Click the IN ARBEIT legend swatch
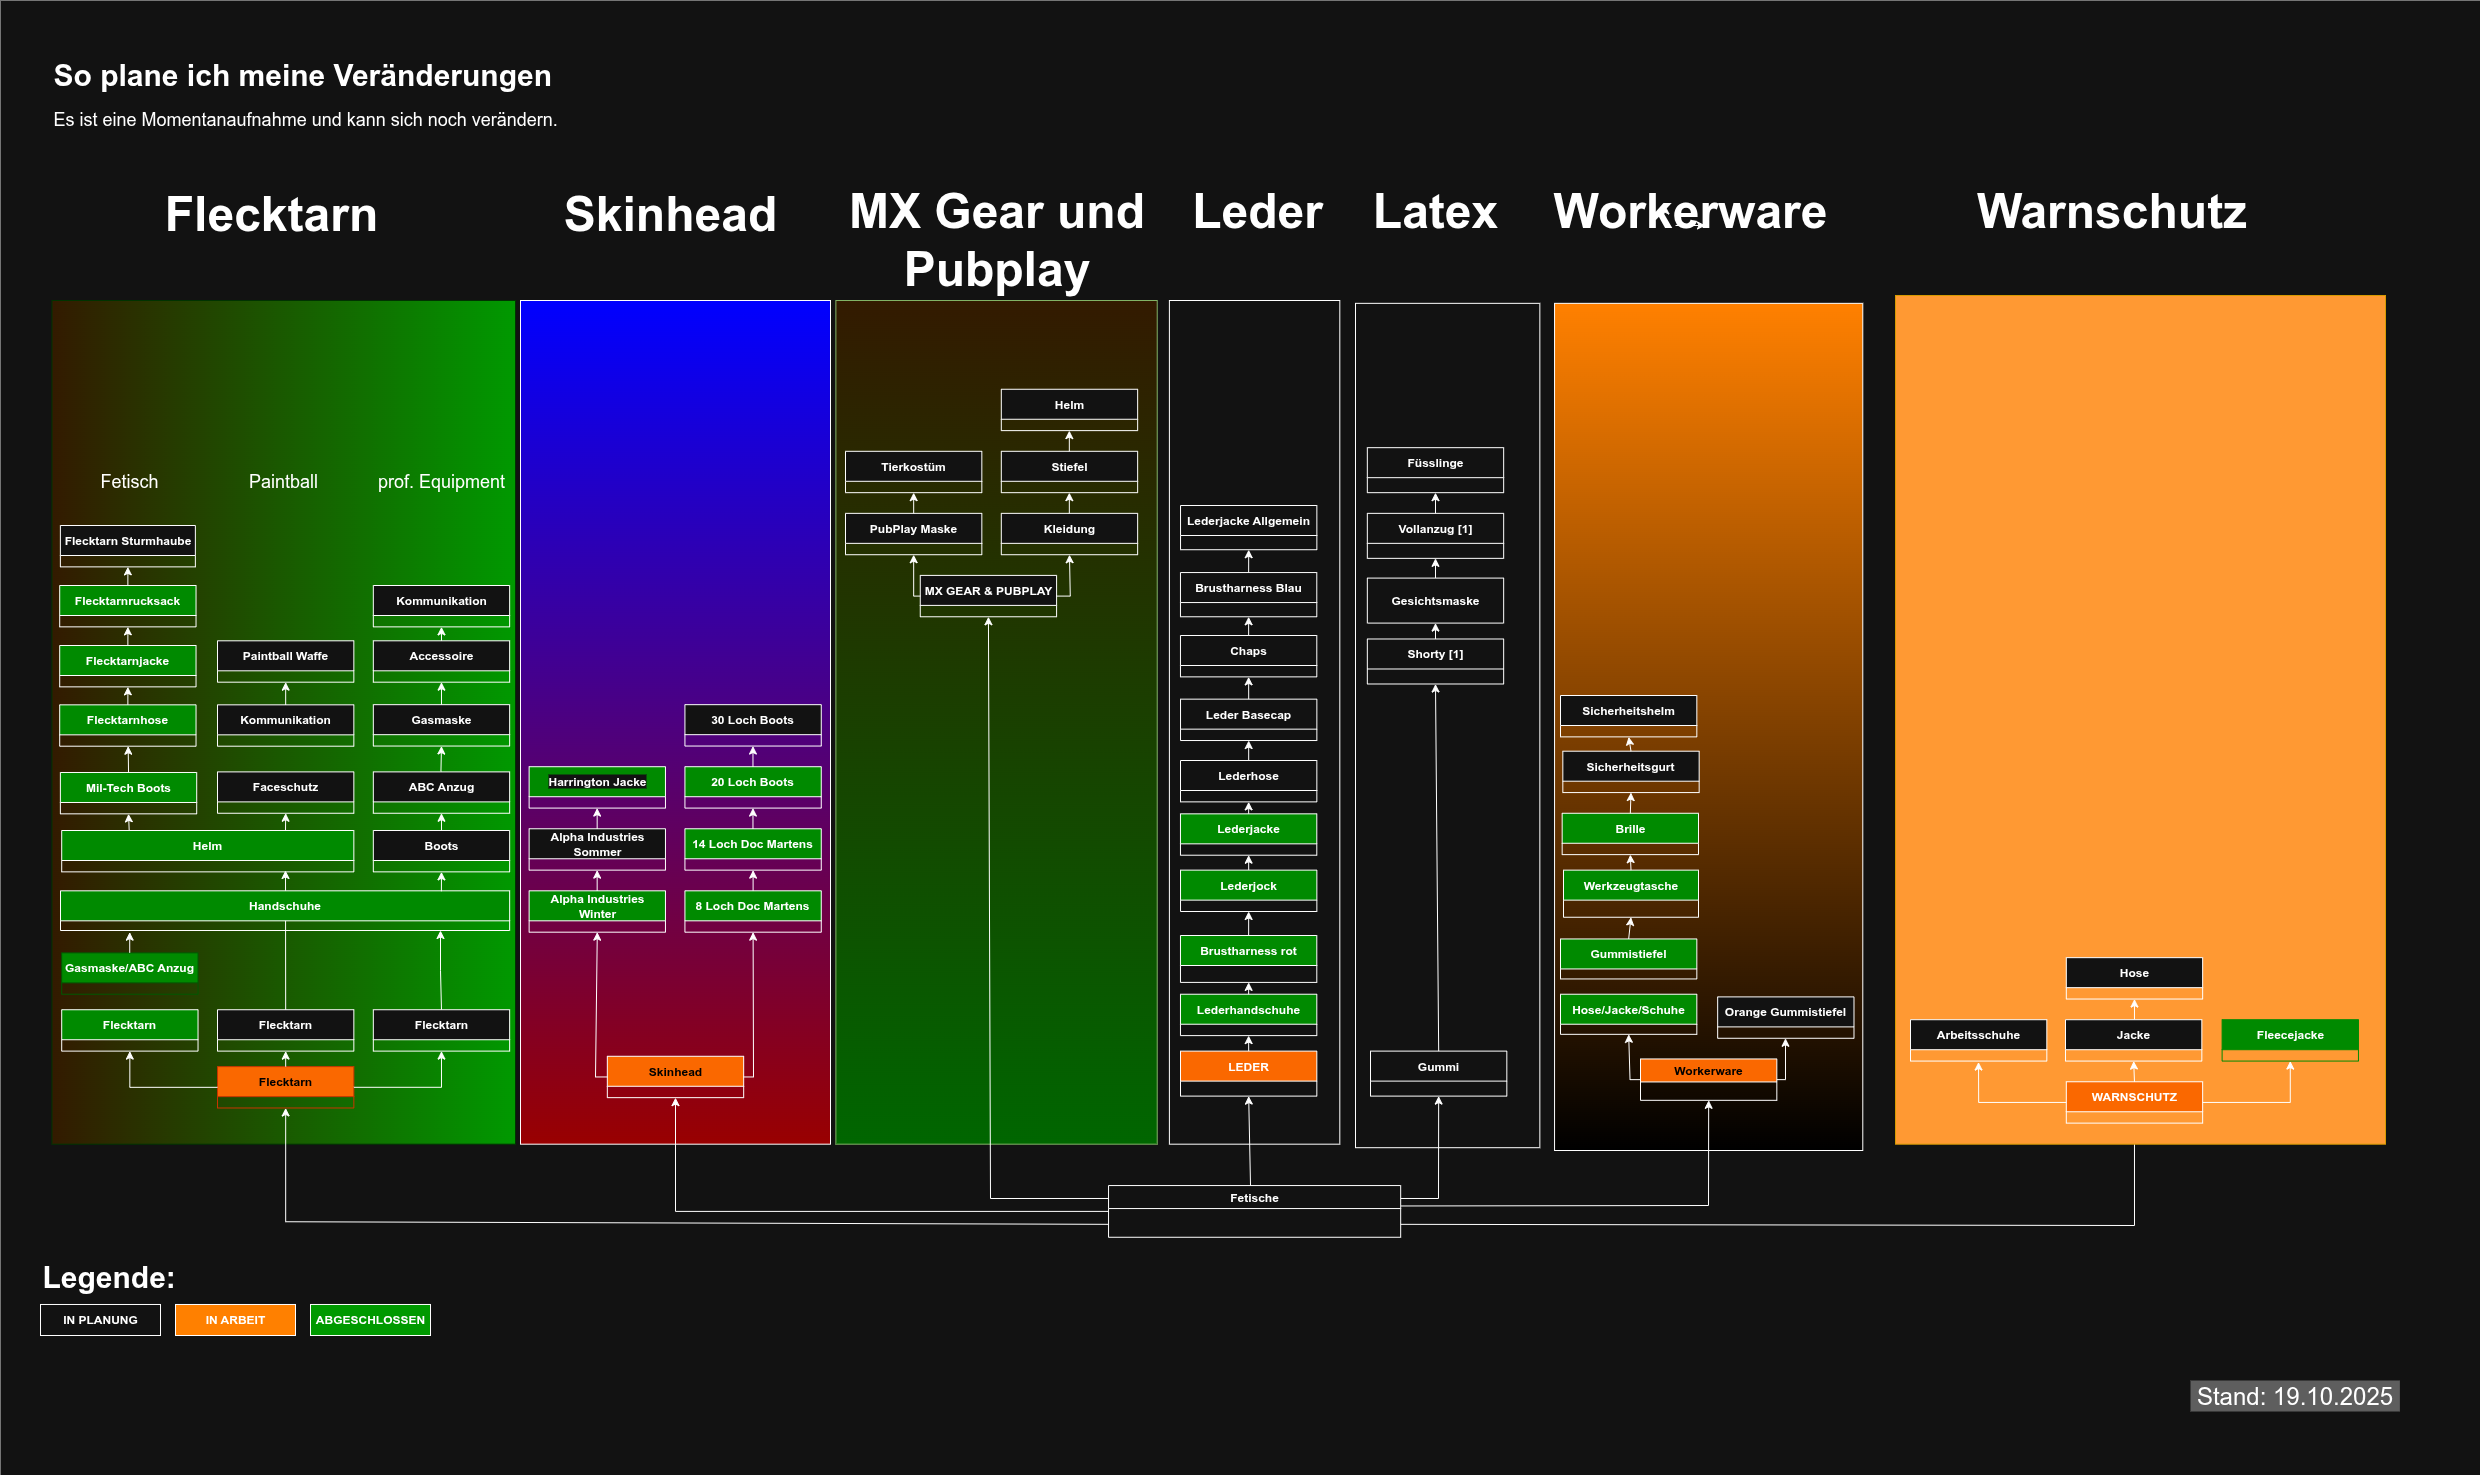Viewport: 2480px width, 1475px height. 235,1320
